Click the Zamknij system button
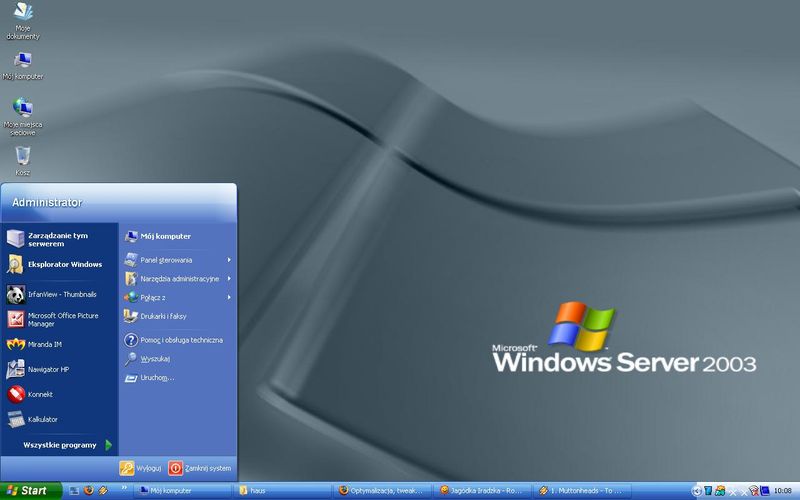800x500 pixels. click(x=199, y=468)
